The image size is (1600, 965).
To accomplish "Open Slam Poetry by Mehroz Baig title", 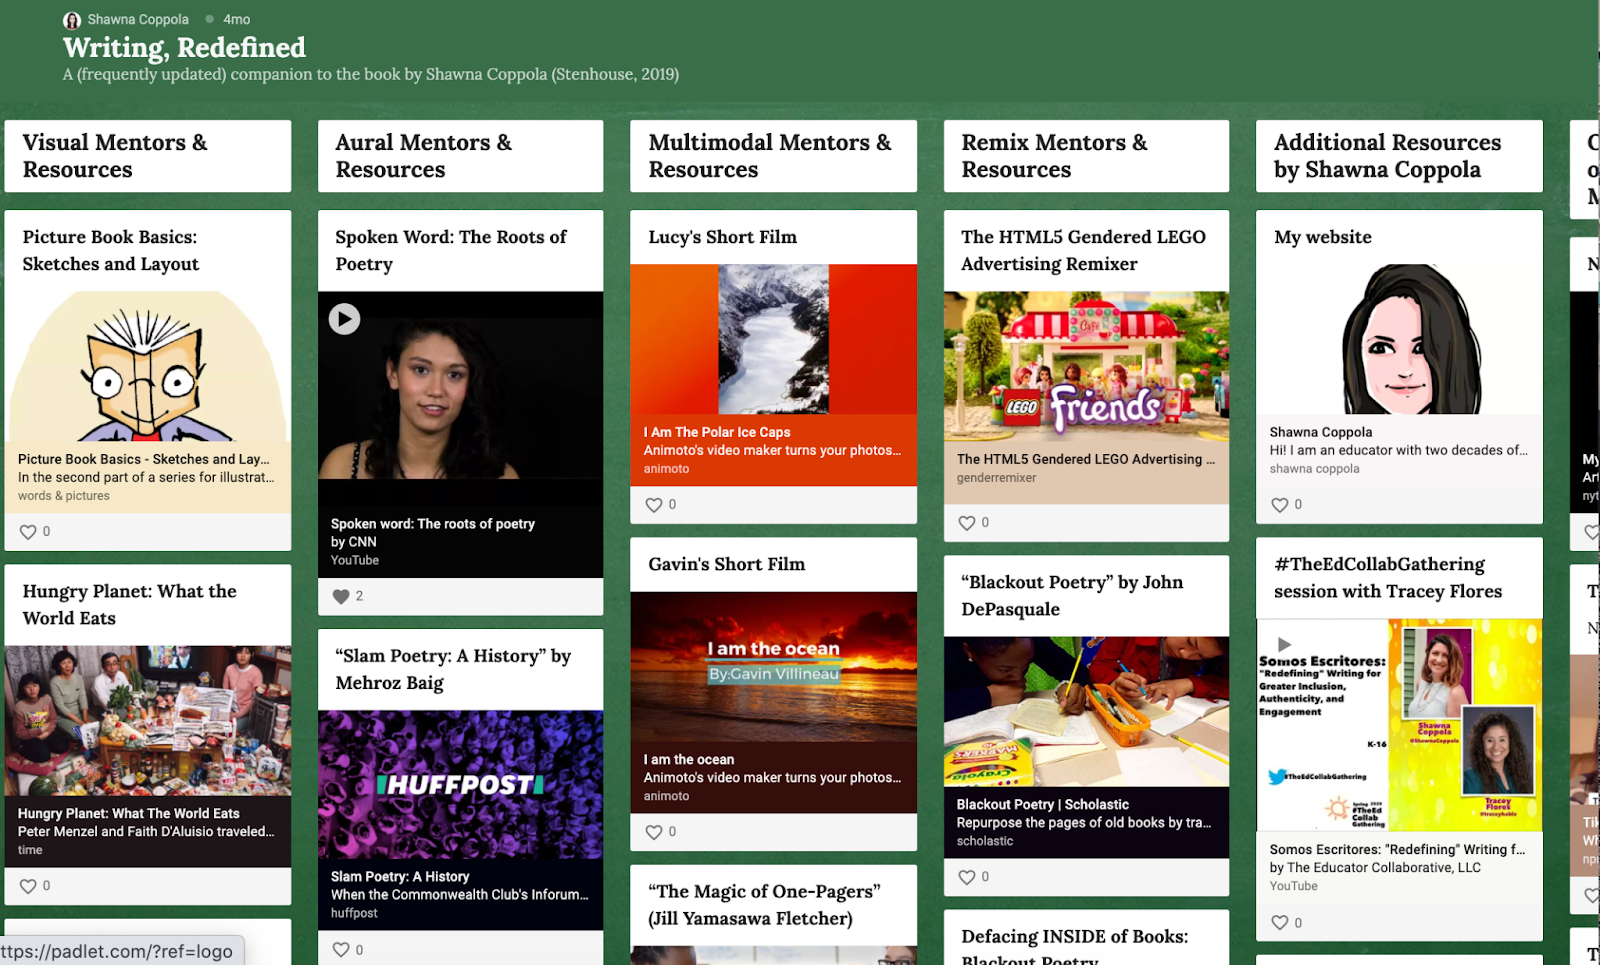I will tap(453, 669).
